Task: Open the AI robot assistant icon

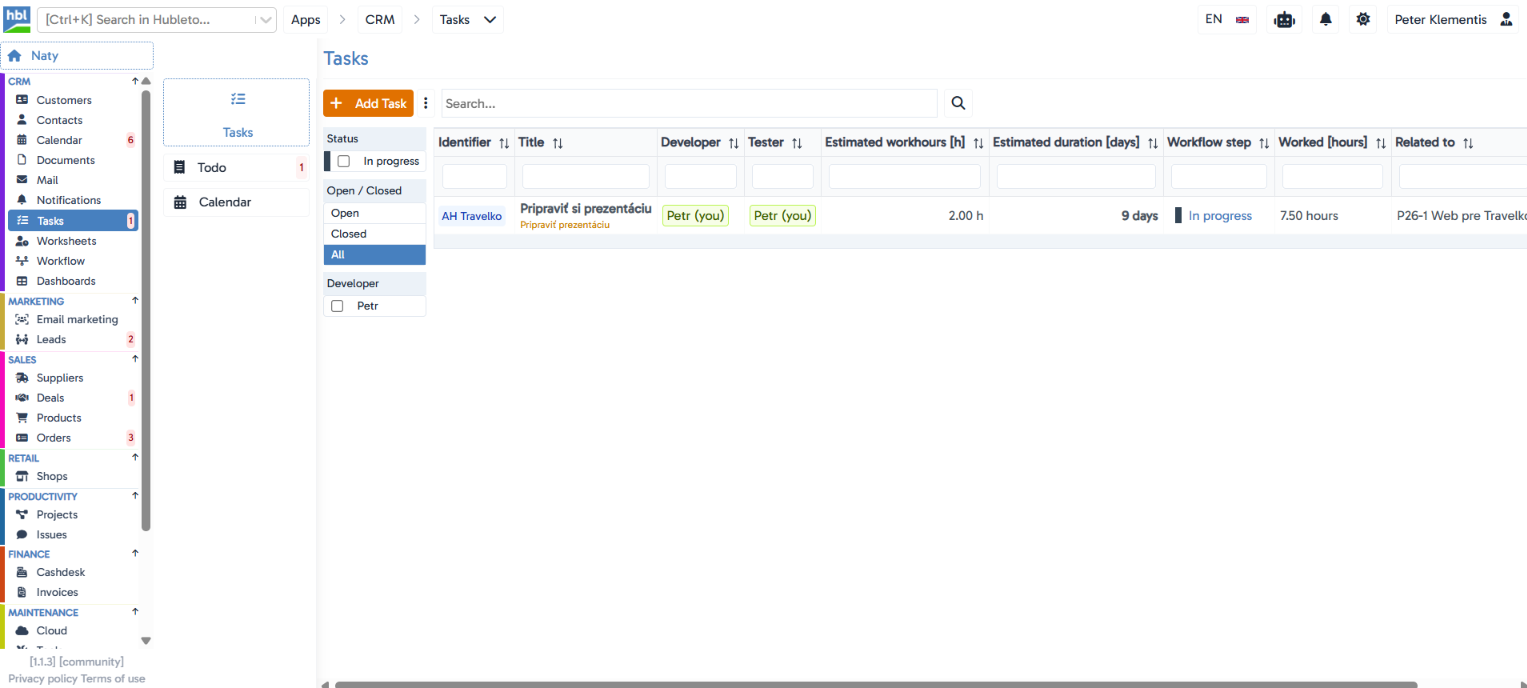Action: [1284, 19]
